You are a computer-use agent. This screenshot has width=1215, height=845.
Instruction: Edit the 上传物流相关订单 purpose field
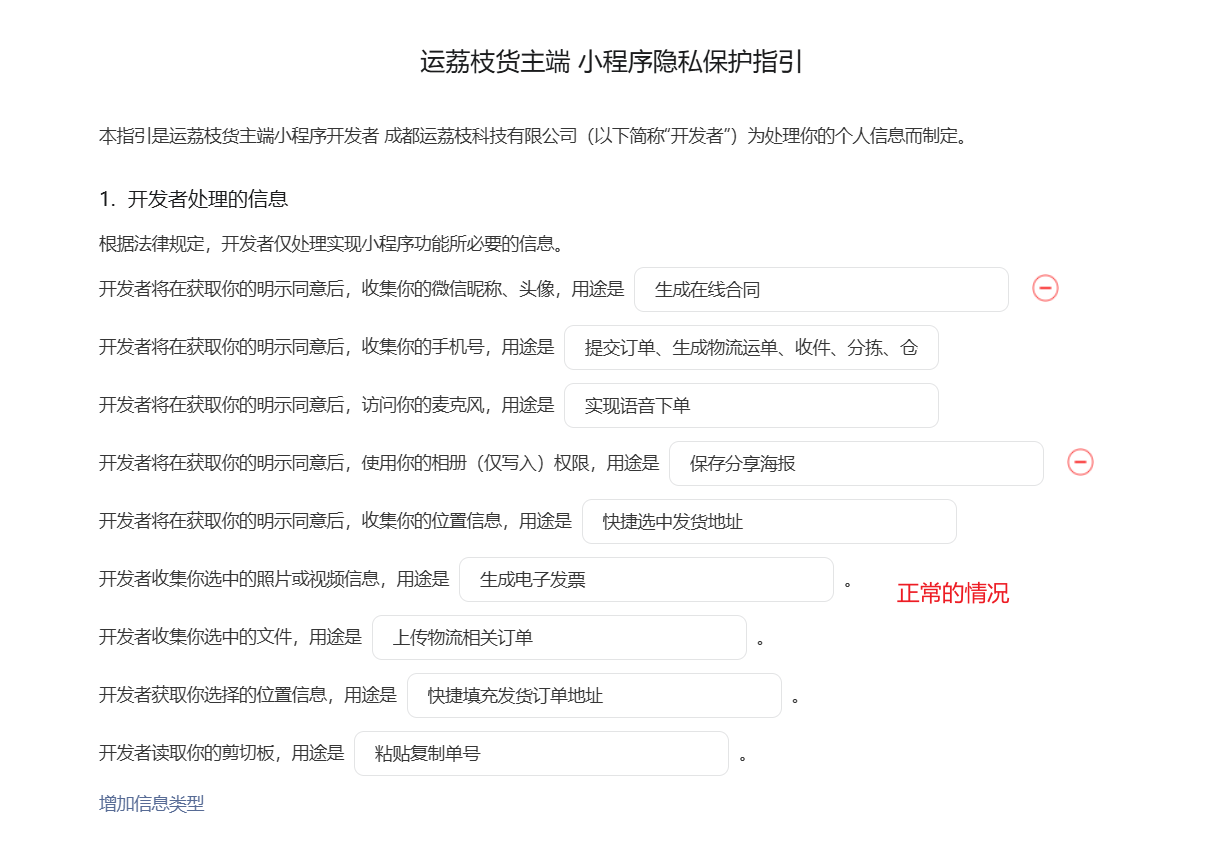point(559,638)
